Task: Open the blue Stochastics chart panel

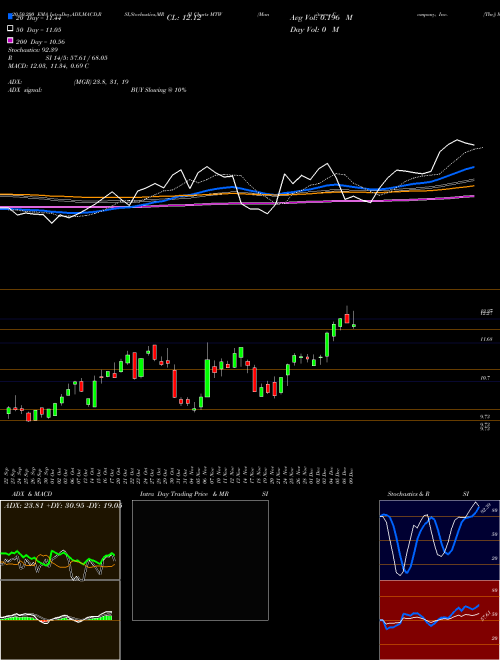Action: [x=439, y=540]
